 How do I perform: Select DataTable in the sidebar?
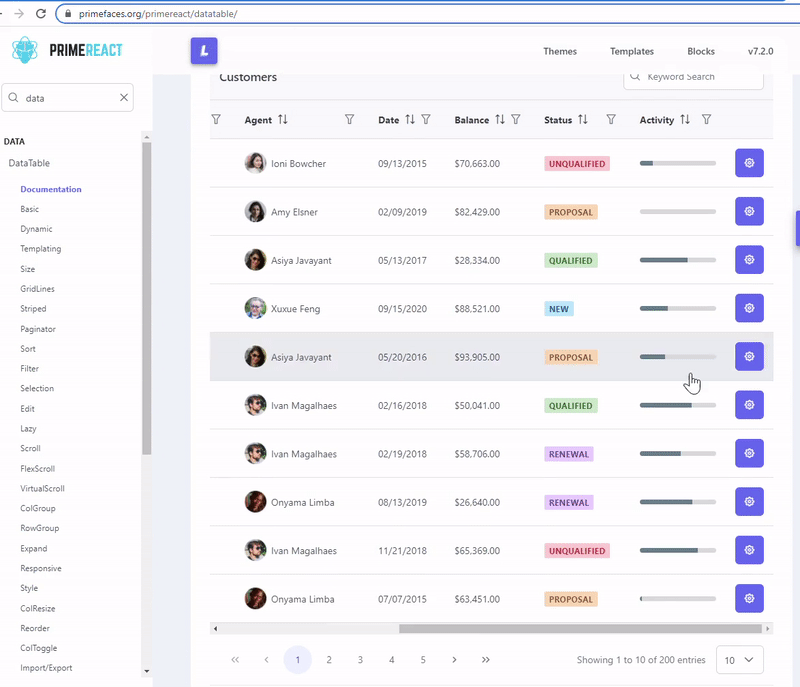point(29,163)
